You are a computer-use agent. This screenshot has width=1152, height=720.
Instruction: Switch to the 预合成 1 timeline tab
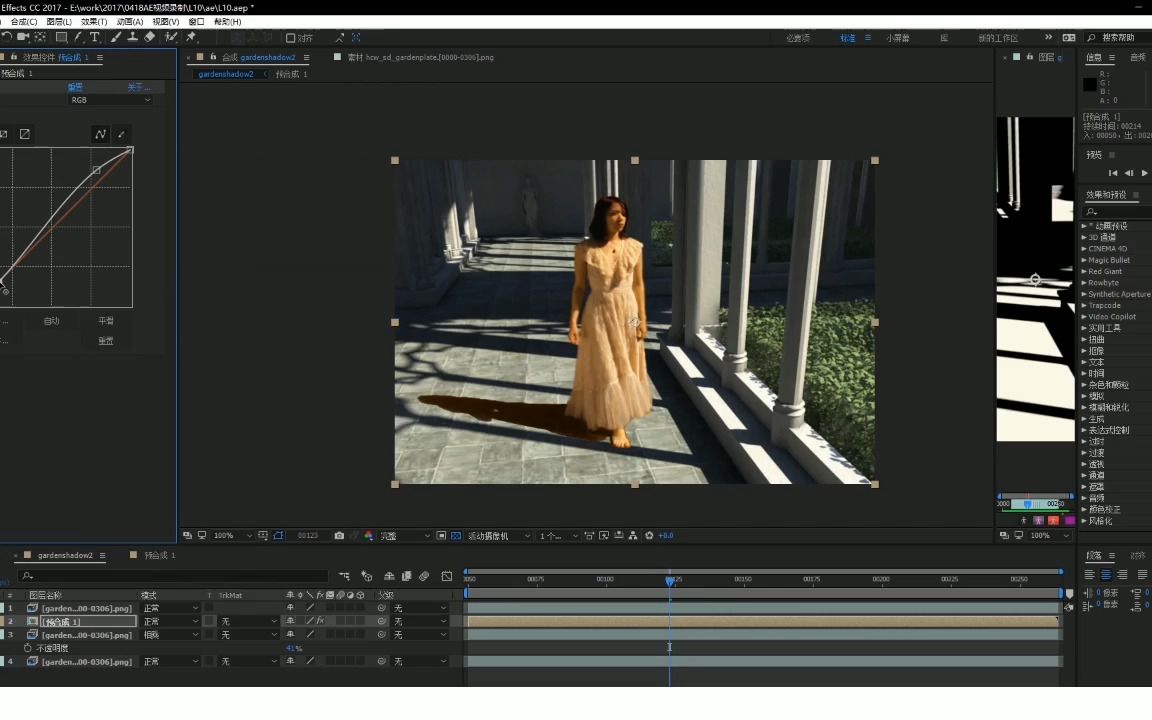159,555
